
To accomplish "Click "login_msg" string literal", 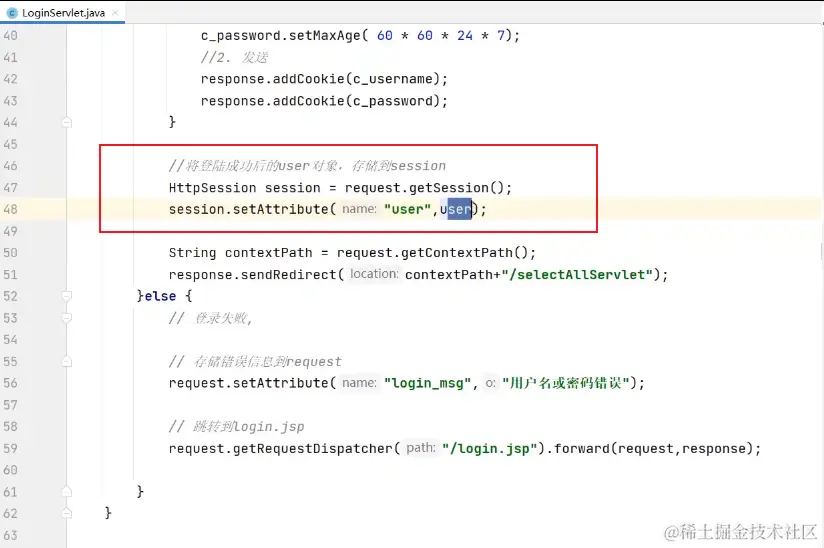I will 427,383.
